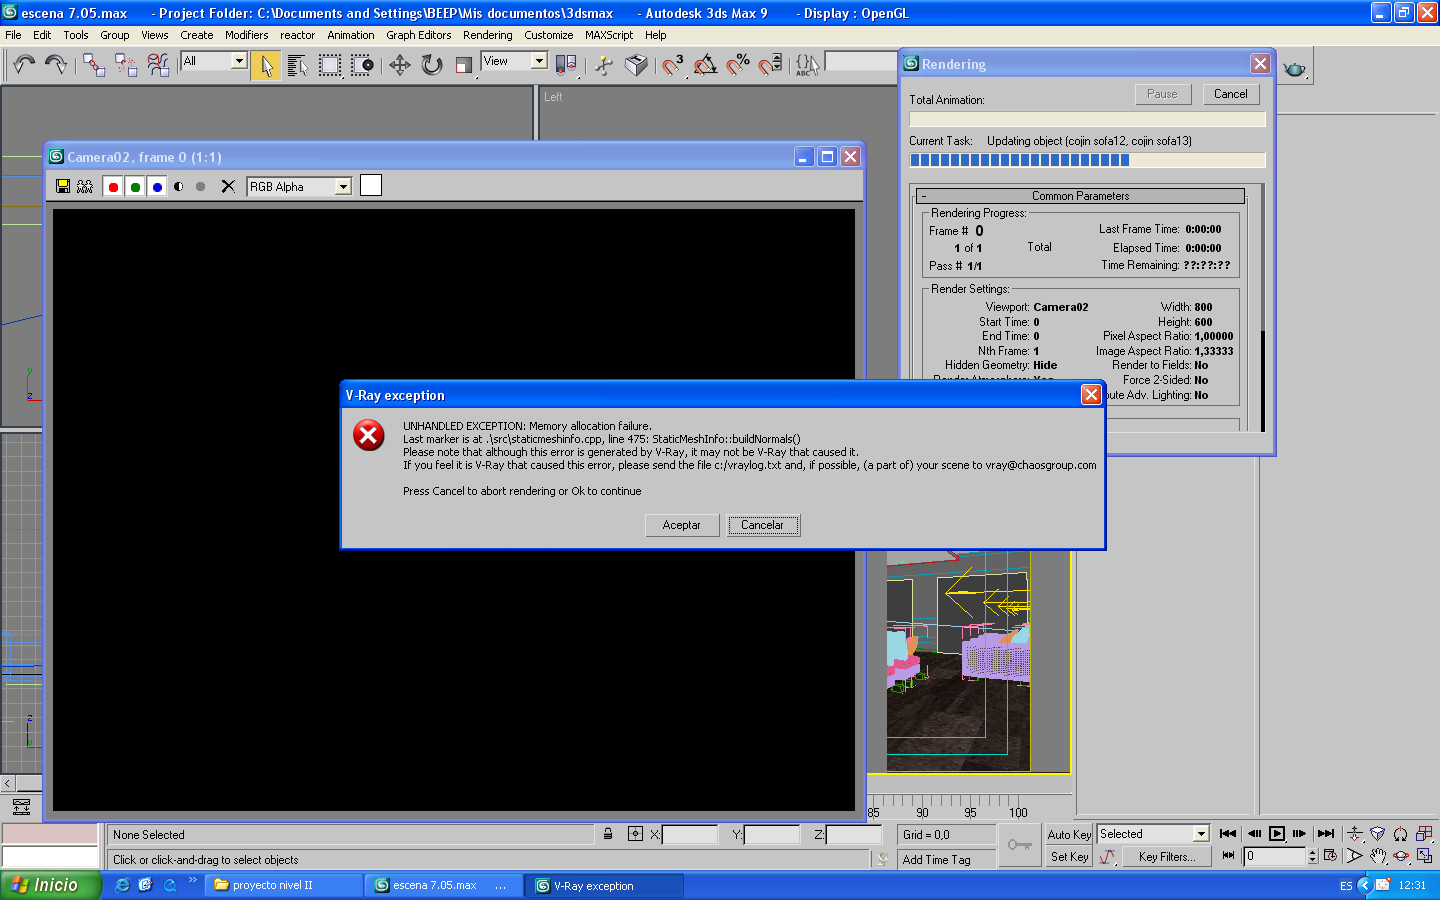The height and width of the screenshot is (900, 1440).
Task: Toggle the Angle Snap magnet
Action: pos(705,65)
